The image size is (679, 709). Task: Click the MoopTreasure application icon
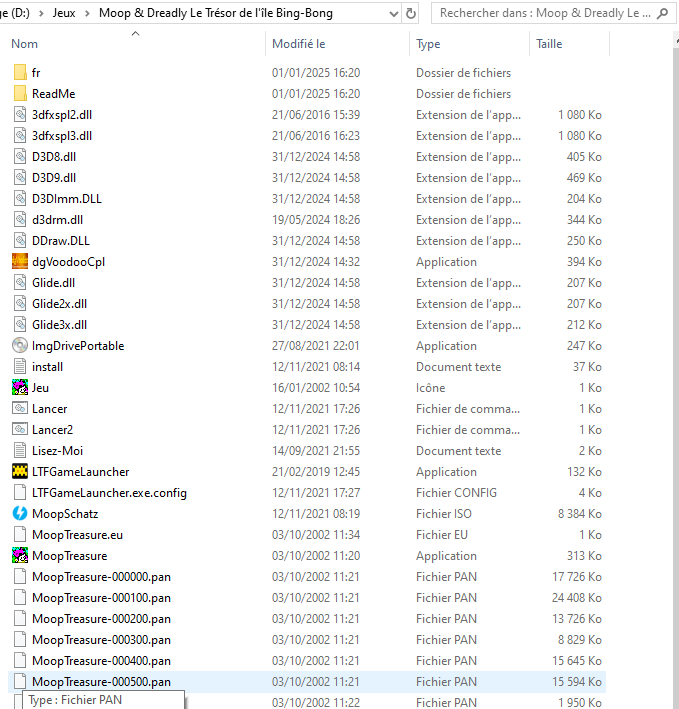tap(20, 555)
